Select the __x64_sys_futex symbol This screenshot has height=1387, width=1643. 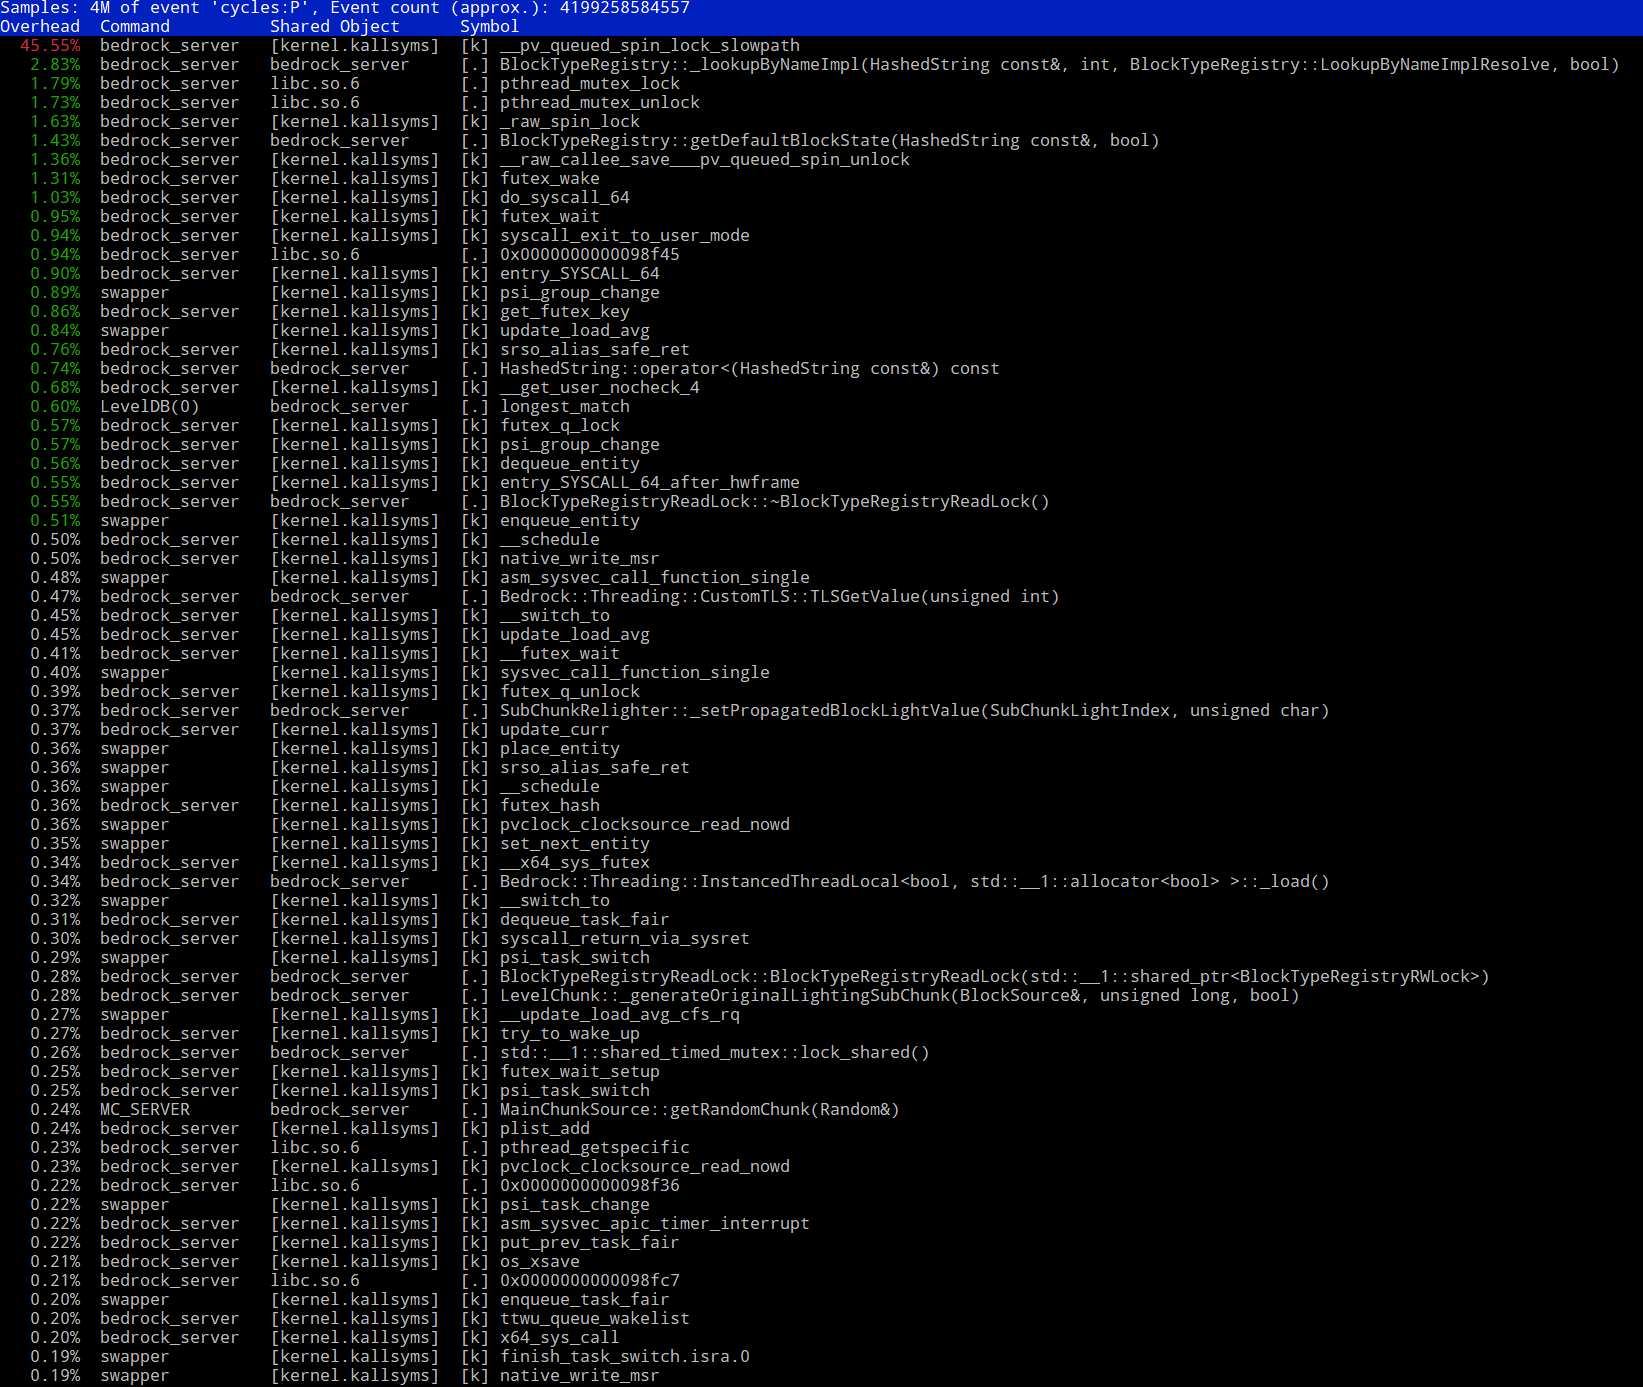click(575, 863)
